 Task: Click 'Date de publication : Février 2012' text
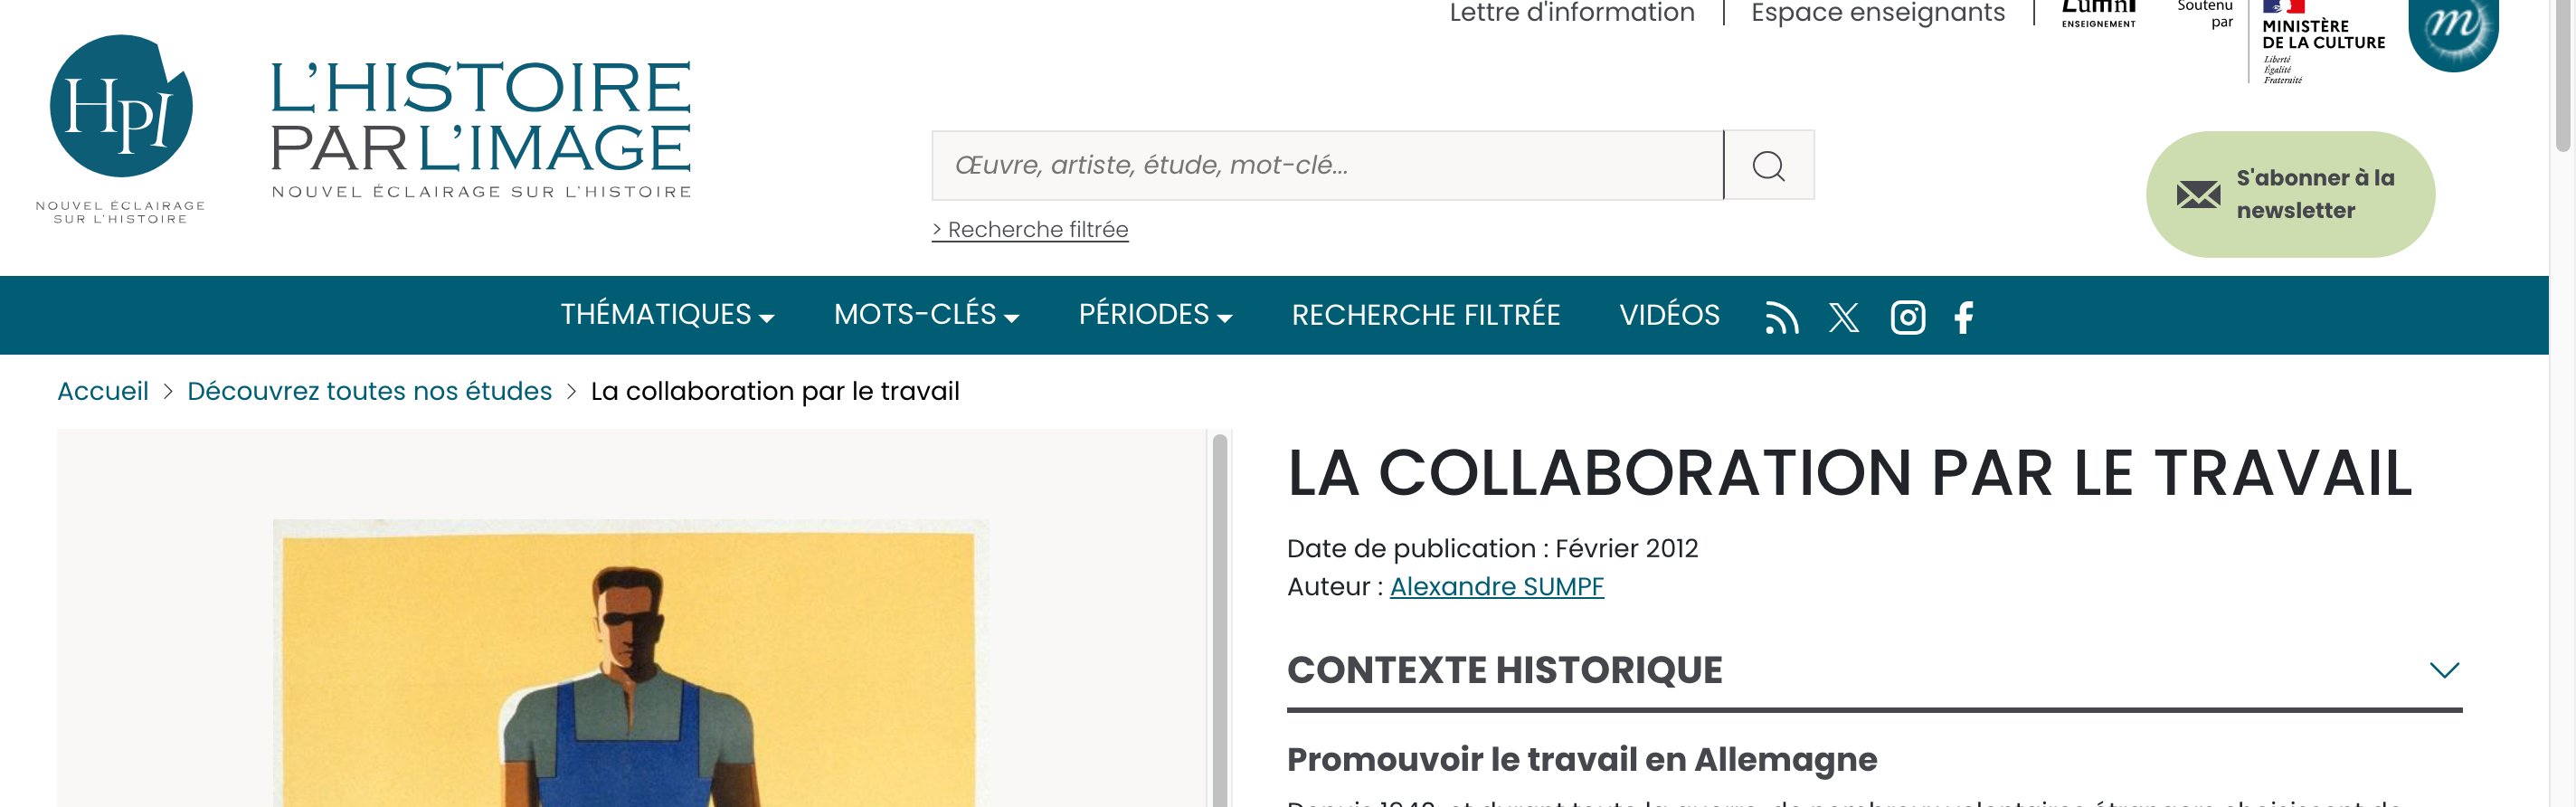(1492, 548)
